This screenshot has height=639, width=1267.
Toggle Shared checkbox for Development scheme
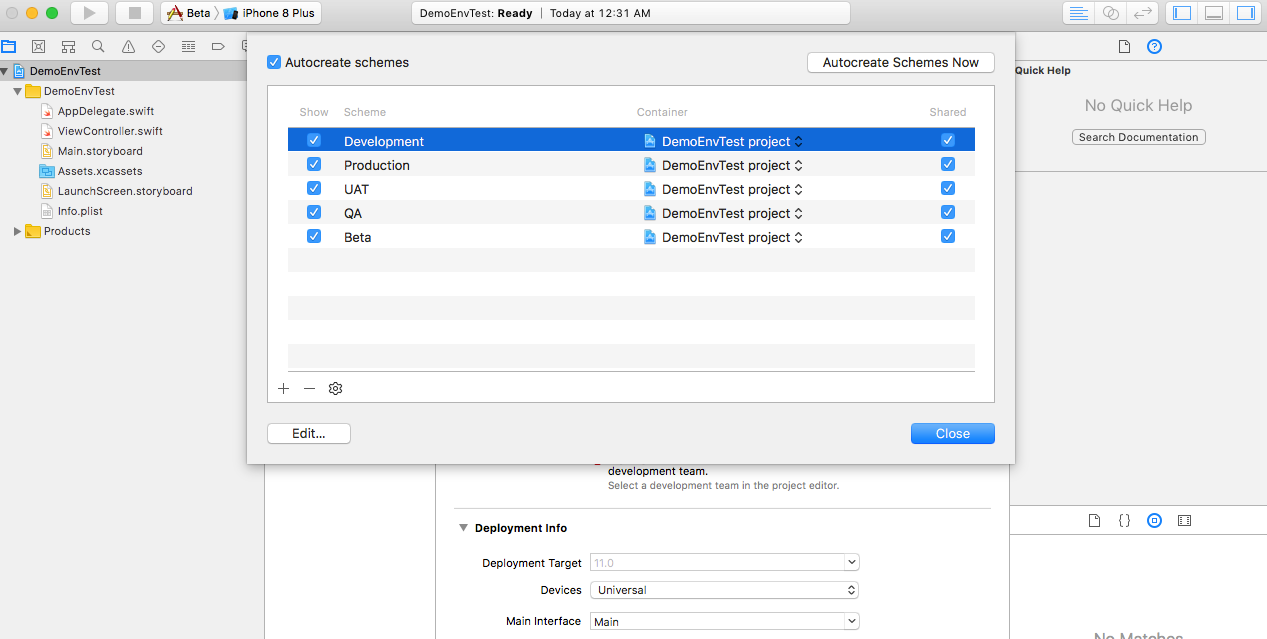click(948, 140)
